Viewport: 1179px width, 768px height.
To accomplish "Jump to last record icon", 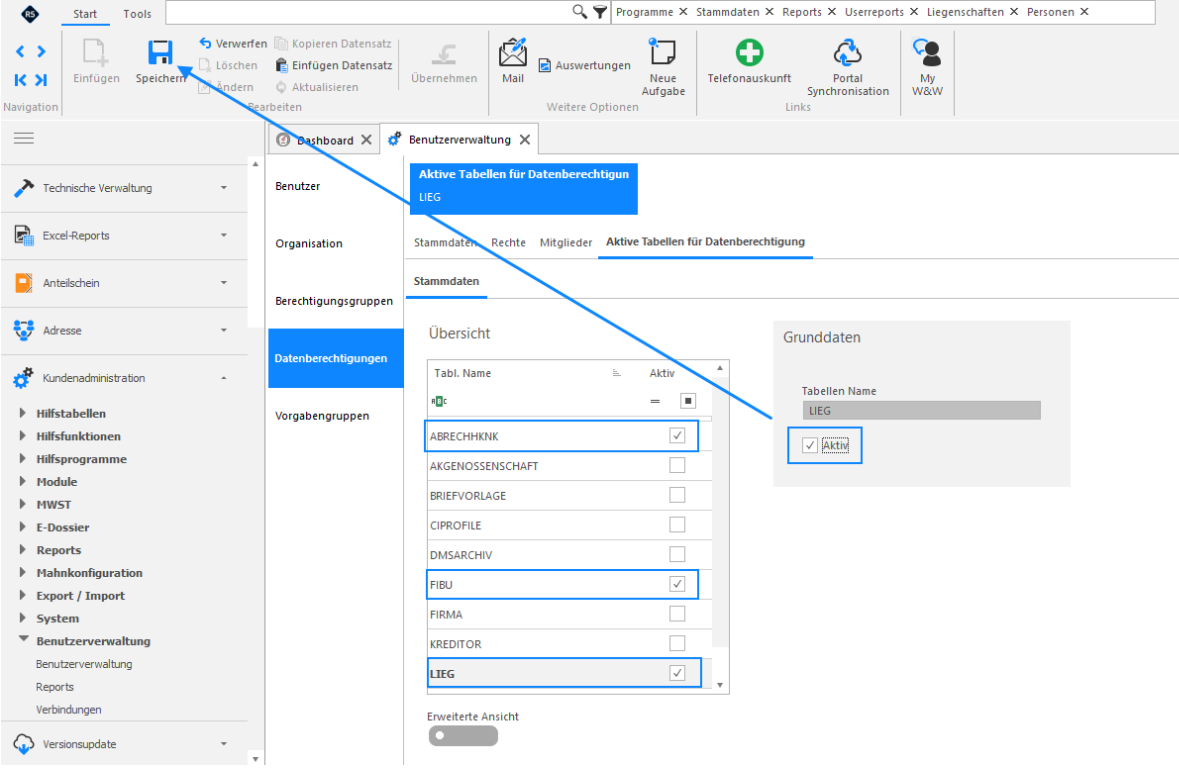I will pos(41,80).
